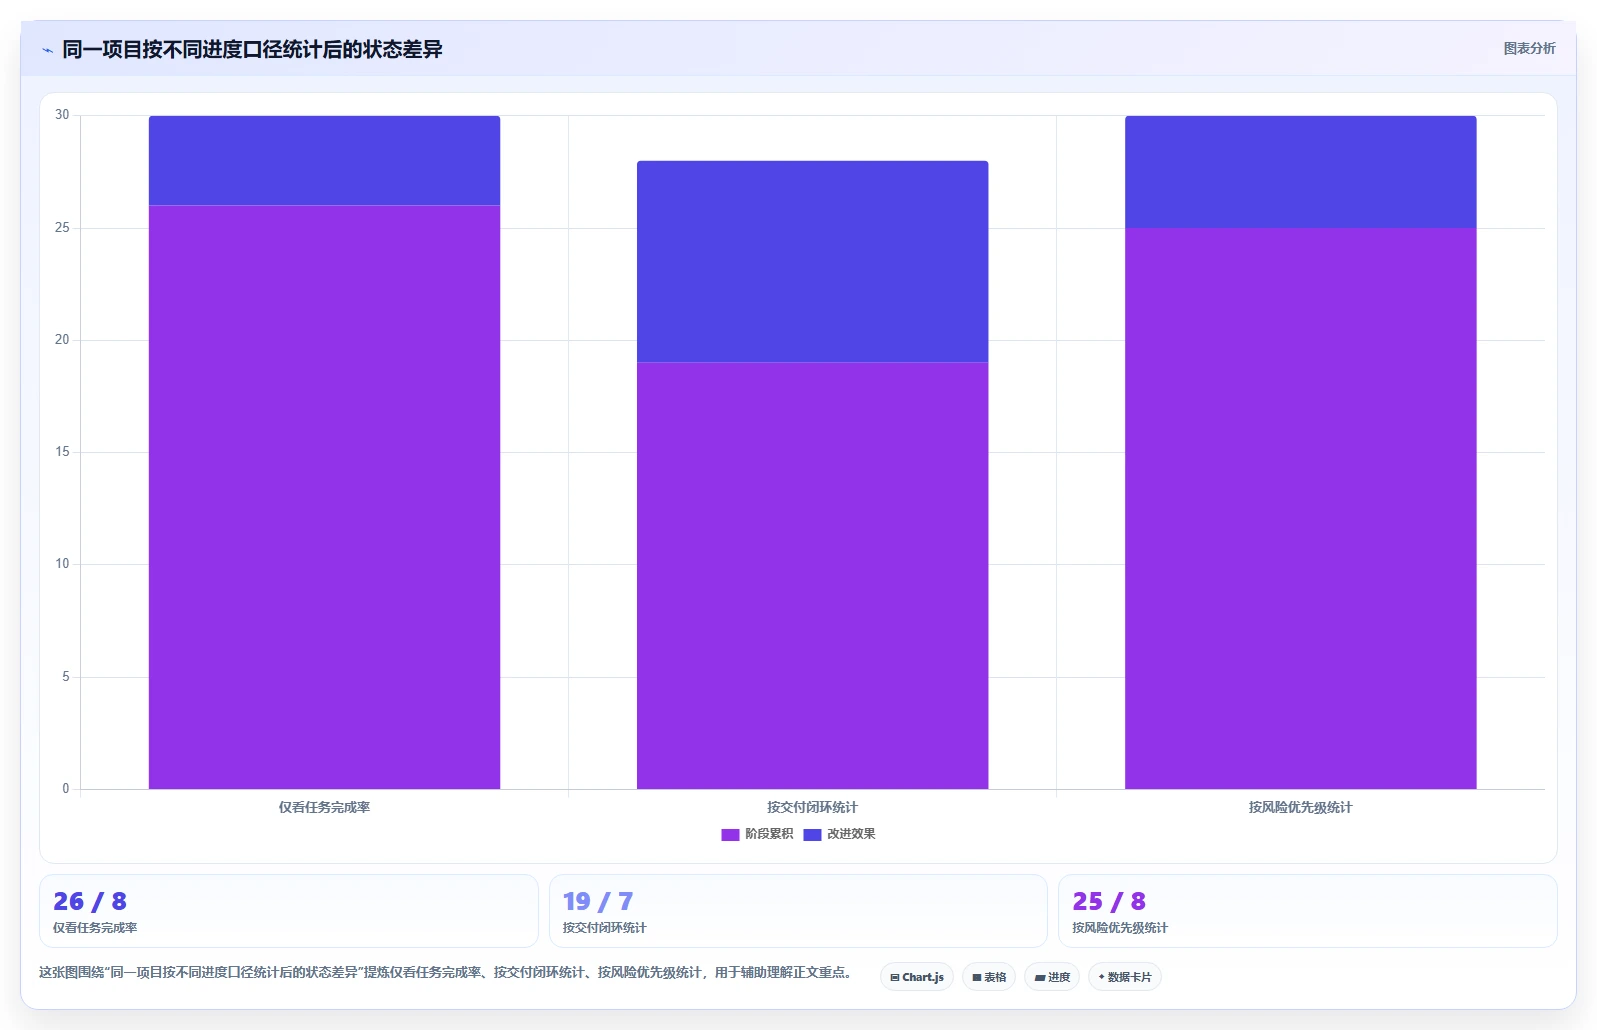1597x1030 pixels.
Task: Click the purple bar segment for 按交付闭环统计
Action: click(812, 575)
